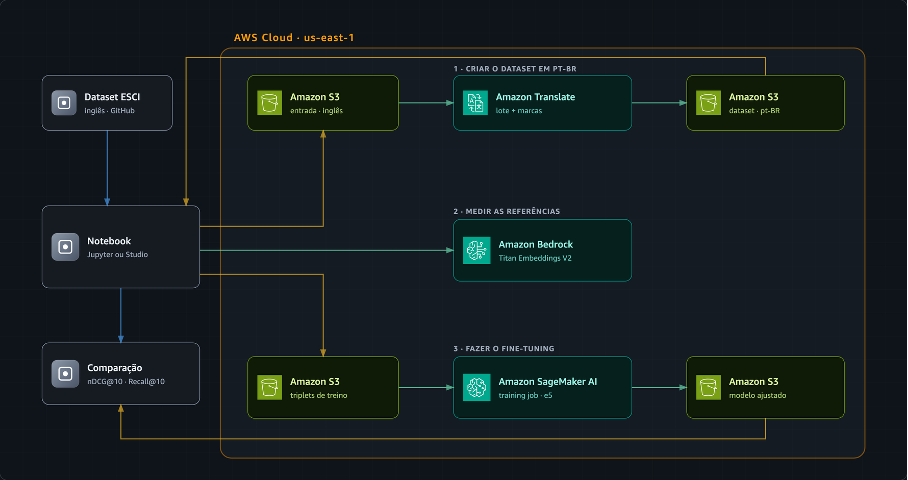Image resolution: width=908 pixels, height=480 pixels.
Task: Select the 'entrada · inglês' subtitle
Action: (316, 111)
